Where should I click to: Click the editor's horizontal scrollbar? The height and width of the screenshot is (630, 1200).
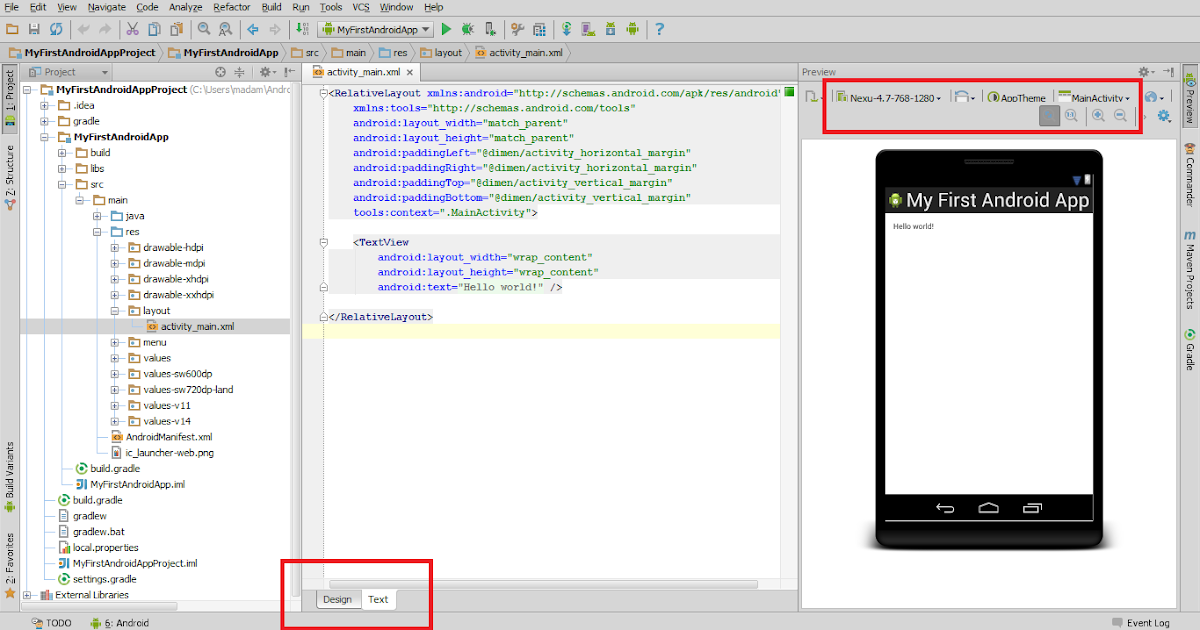545,583
